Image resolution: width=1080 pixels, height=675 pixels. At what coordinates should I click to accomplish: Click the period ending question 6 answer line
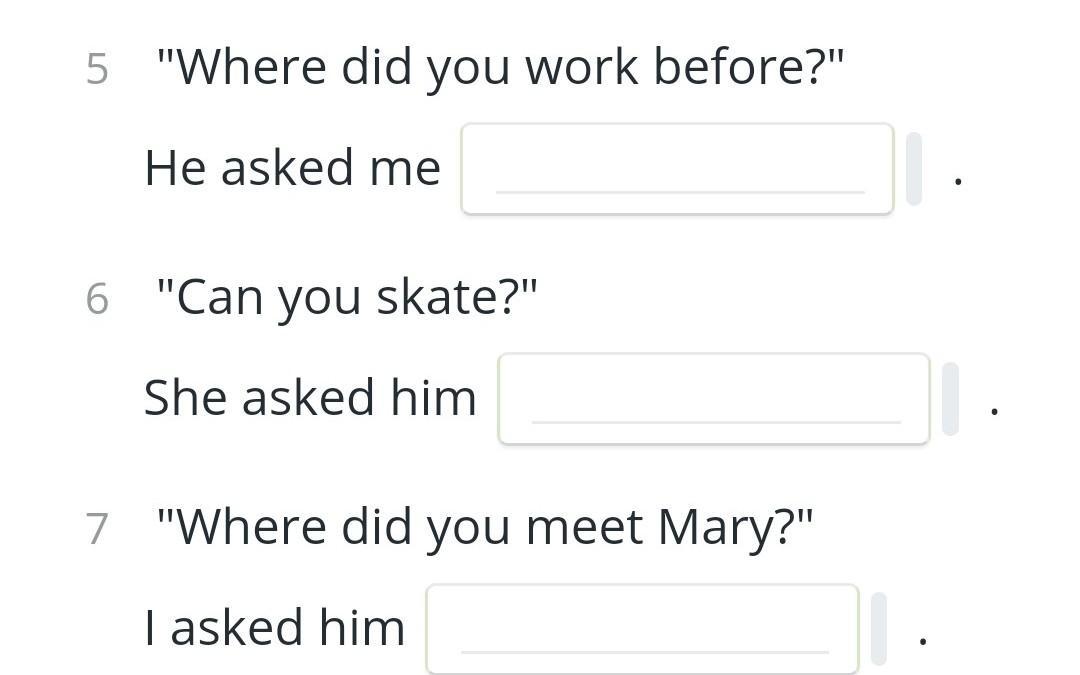tap(994, 412)
